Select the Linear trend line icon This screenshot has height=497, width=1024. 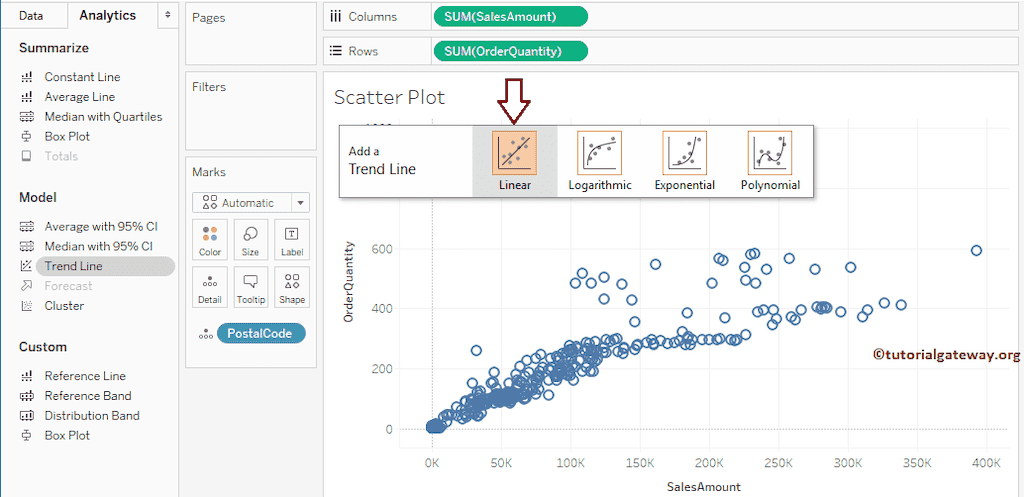(514, 153)
